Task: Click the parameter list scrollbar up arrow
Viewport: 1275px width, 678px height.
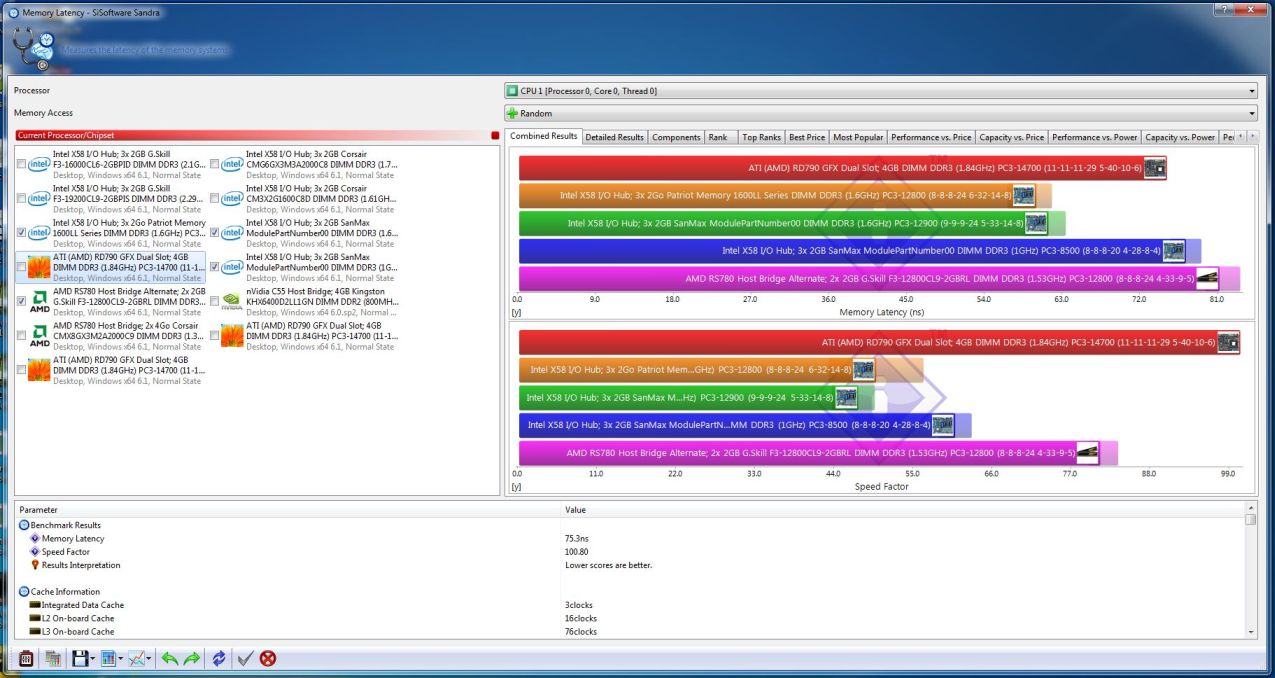Action: pos(1250,510)
